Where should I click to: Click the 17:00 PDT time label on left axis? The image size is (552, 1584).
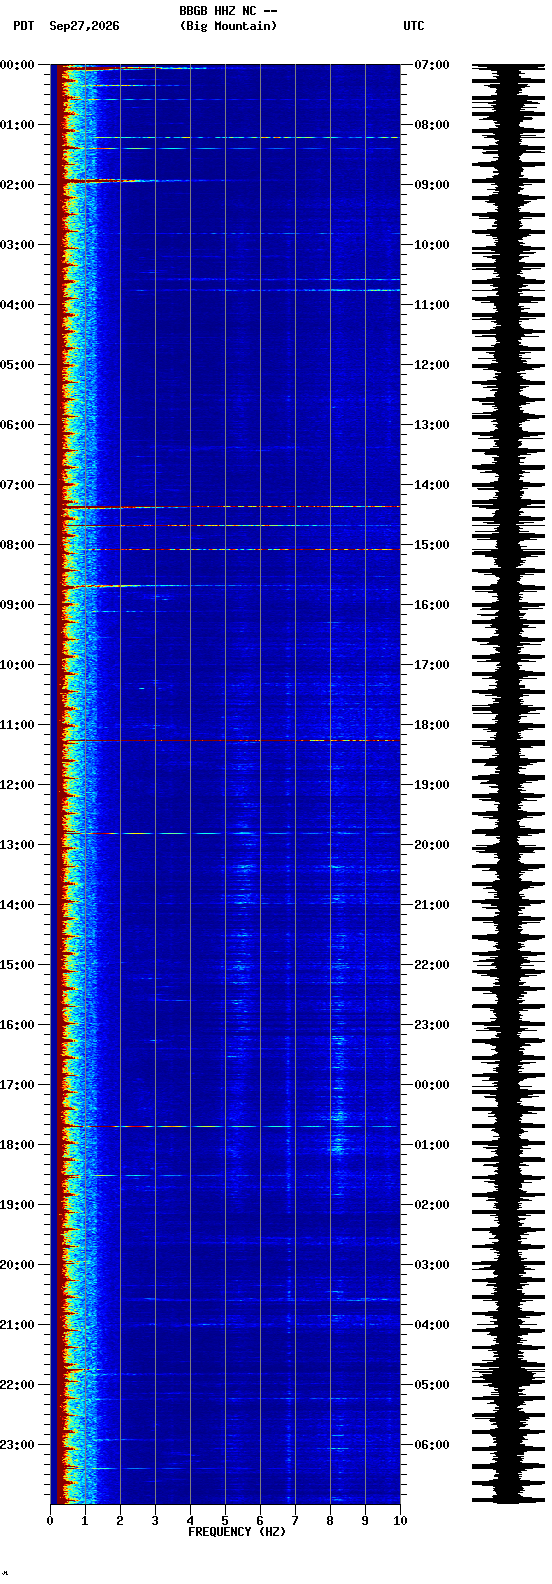[x=18, y=1085]
